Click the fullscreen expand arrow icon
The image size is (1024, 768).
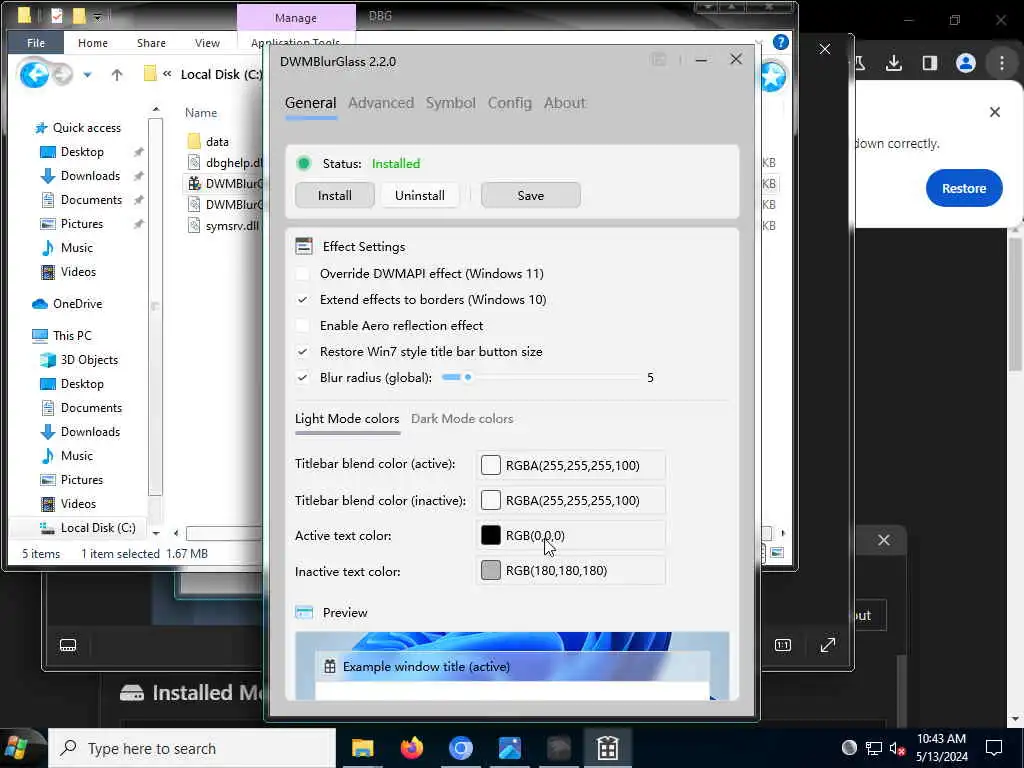pyautogui.click(x=828, y=645)
